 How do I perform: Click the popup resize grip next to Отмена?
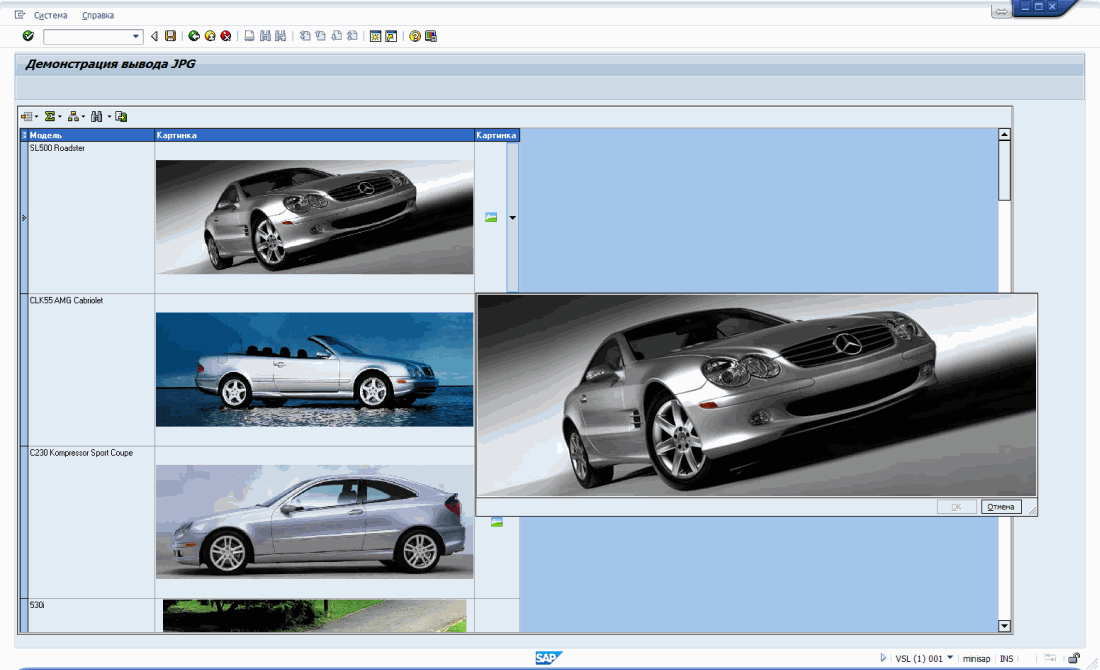pyautogui.click(x=1031, y=510)
